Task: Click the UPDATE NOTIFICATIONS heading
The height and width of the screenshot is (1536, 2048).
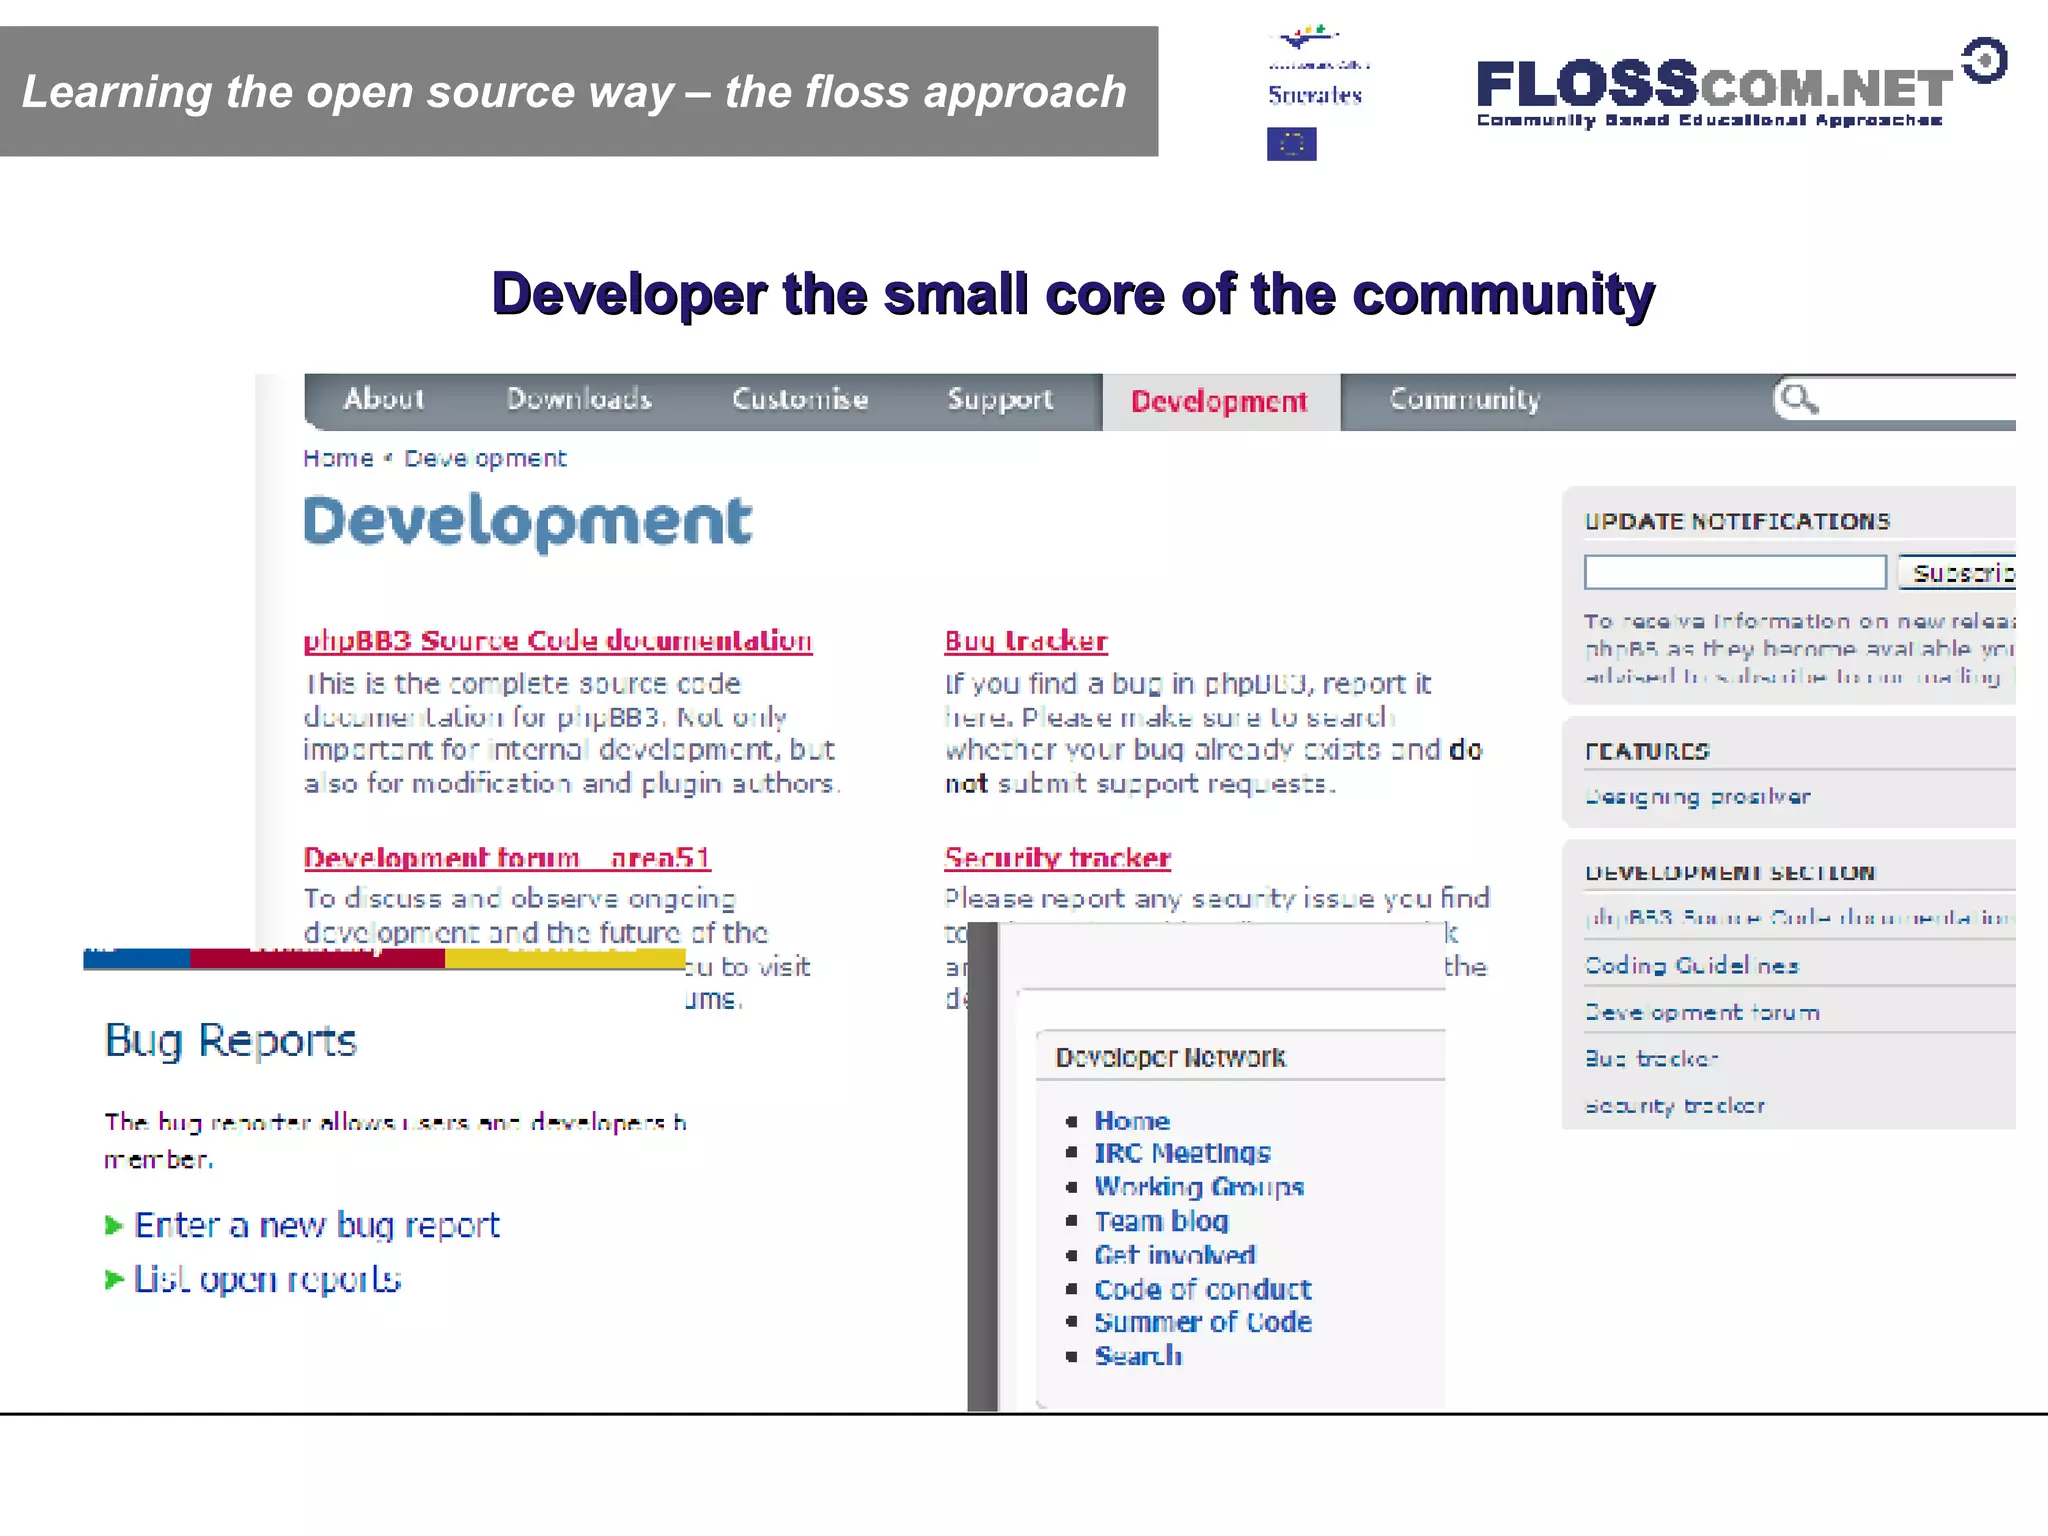Action: click(1737, 521)
